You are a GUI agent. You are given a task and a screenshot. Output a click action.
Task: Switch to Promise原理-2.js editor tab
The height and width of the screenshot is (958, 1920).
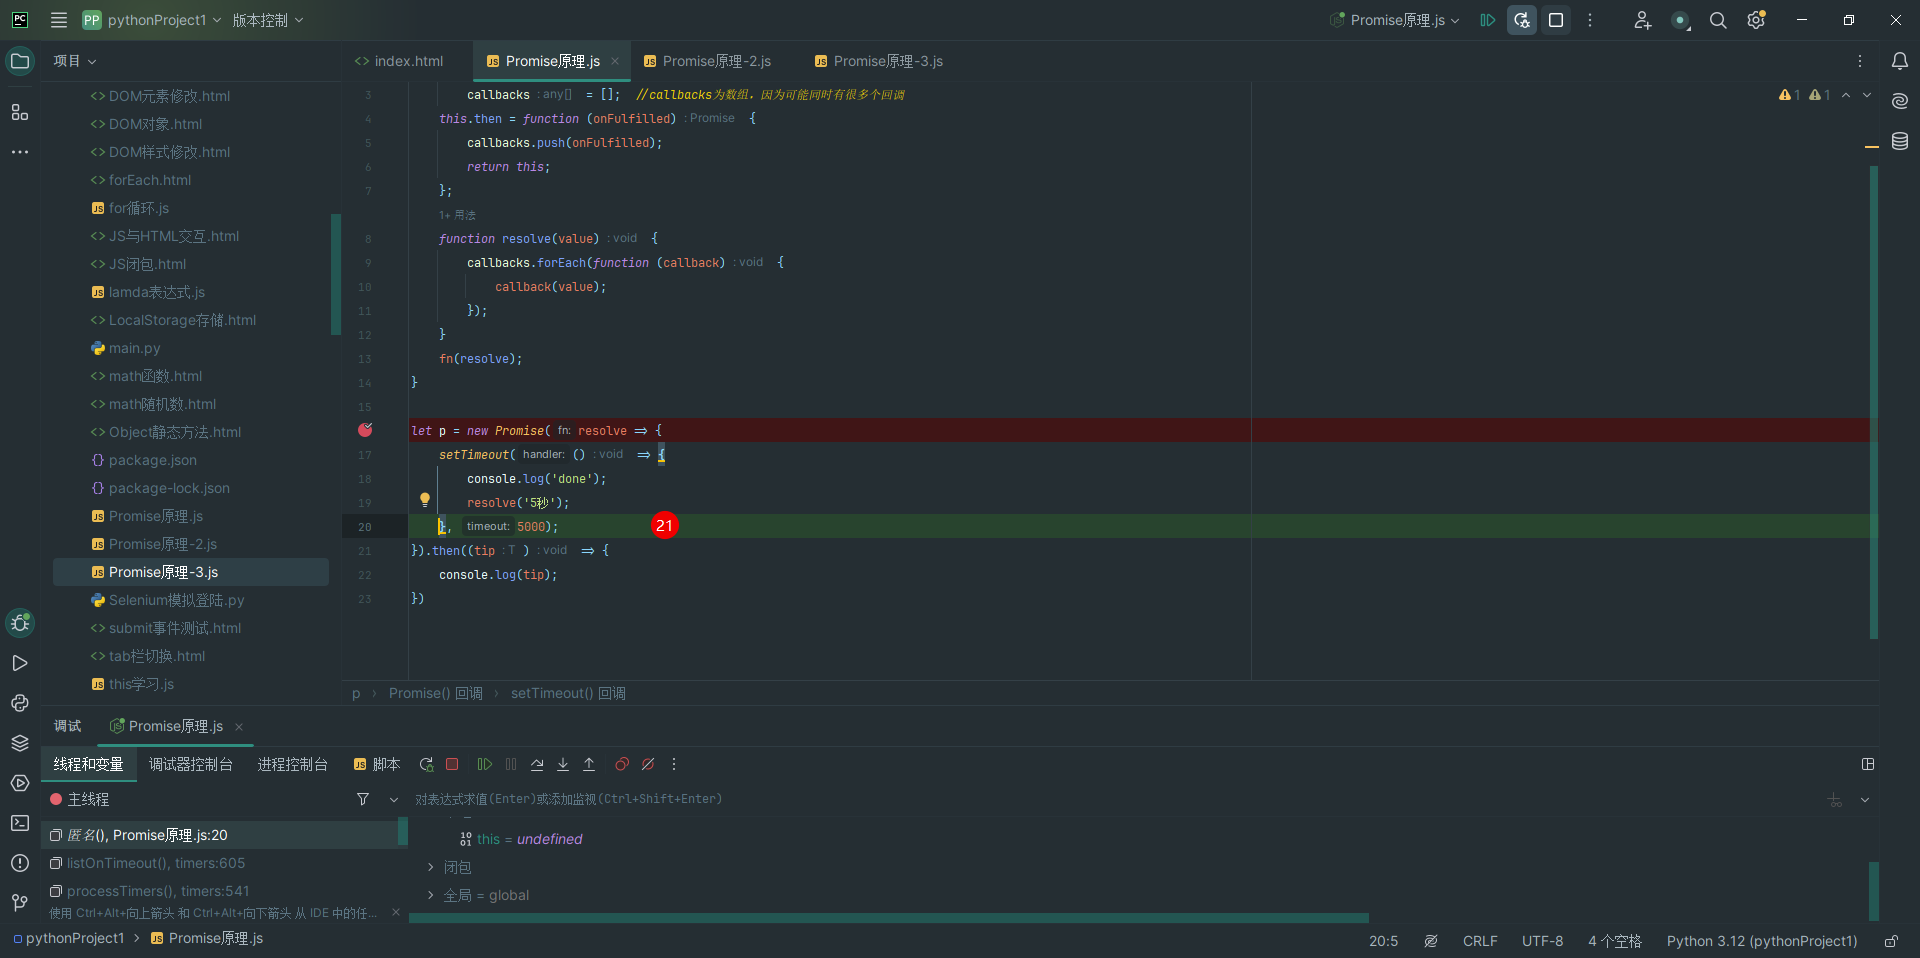[707, 61]
